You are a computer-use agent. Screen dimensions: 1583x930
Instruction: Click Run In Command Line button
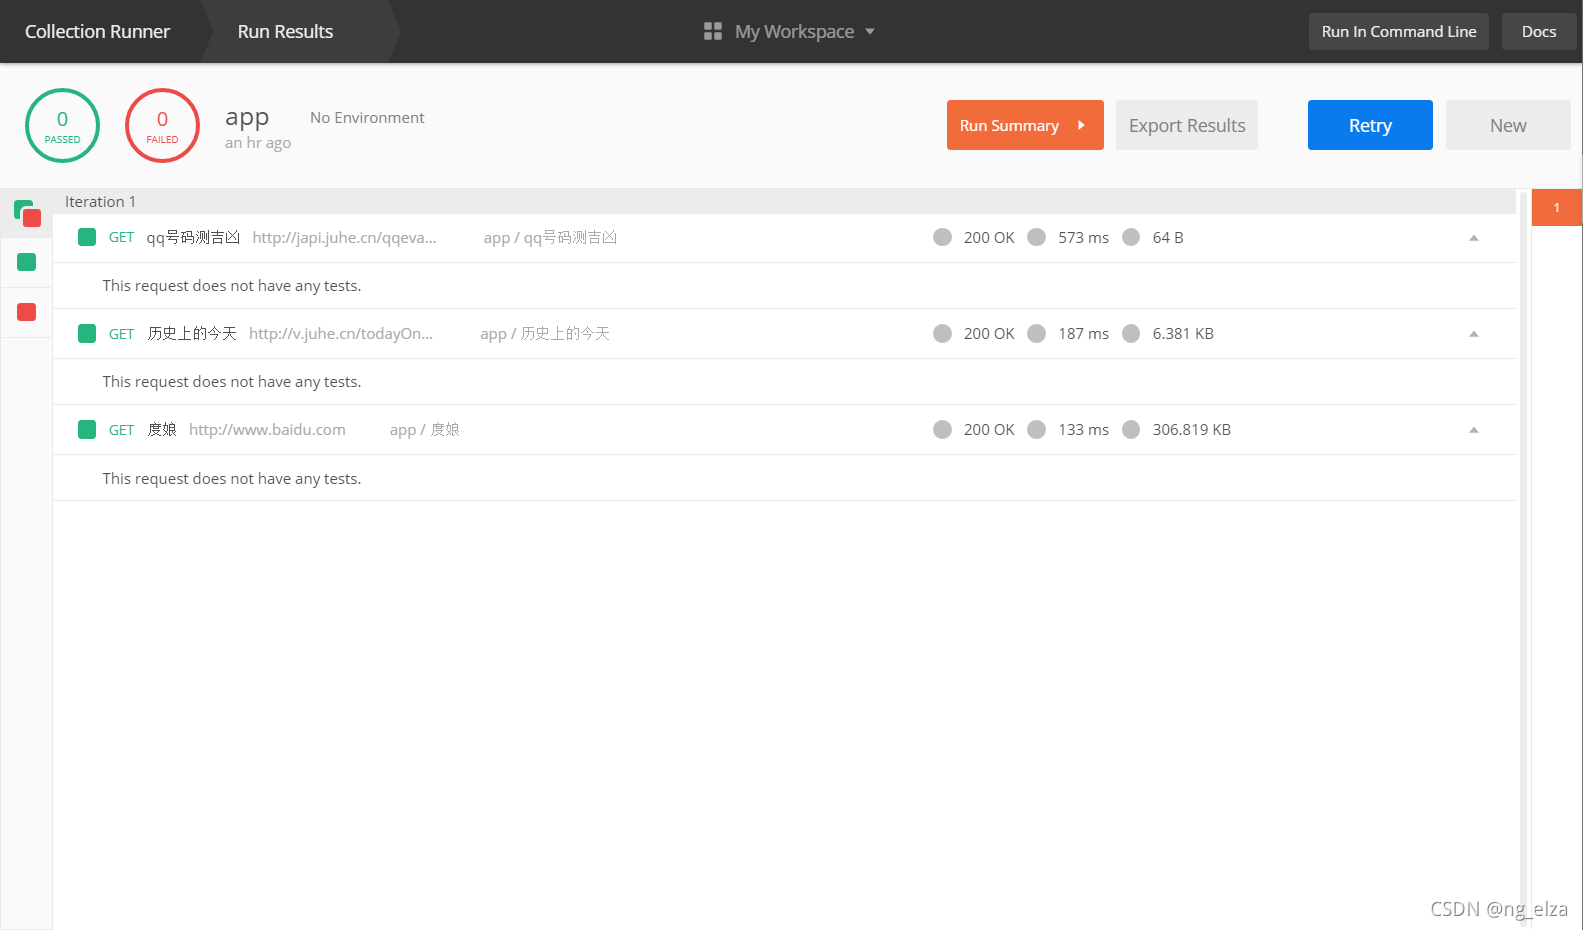[x=1399, y=31]
